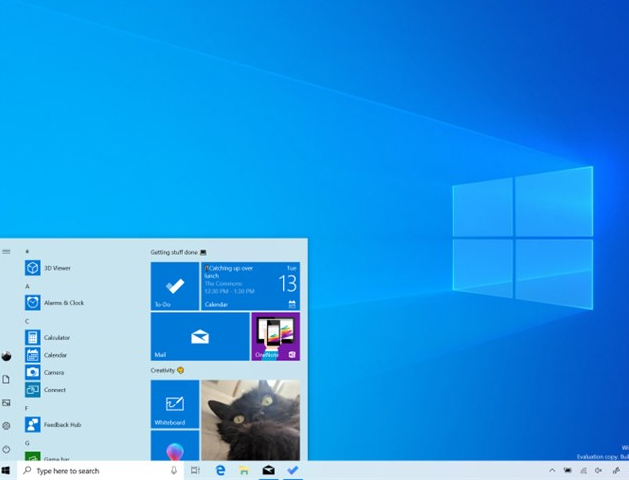Click the To-Do tile
629x481 pixels.
(175, 286)
